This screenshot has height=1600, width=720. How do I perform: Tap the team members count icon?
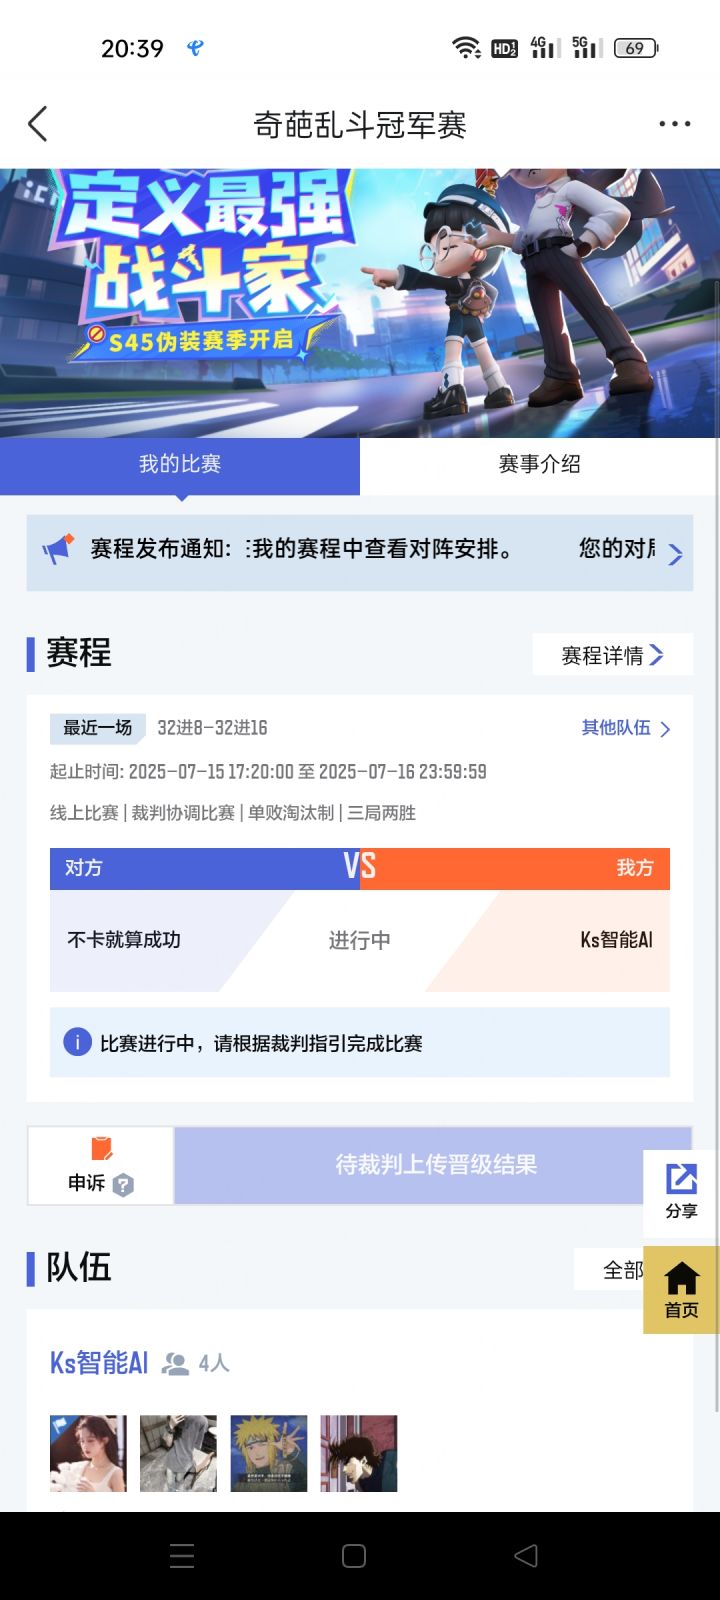pyautogui.click(x=175, y=1363)
